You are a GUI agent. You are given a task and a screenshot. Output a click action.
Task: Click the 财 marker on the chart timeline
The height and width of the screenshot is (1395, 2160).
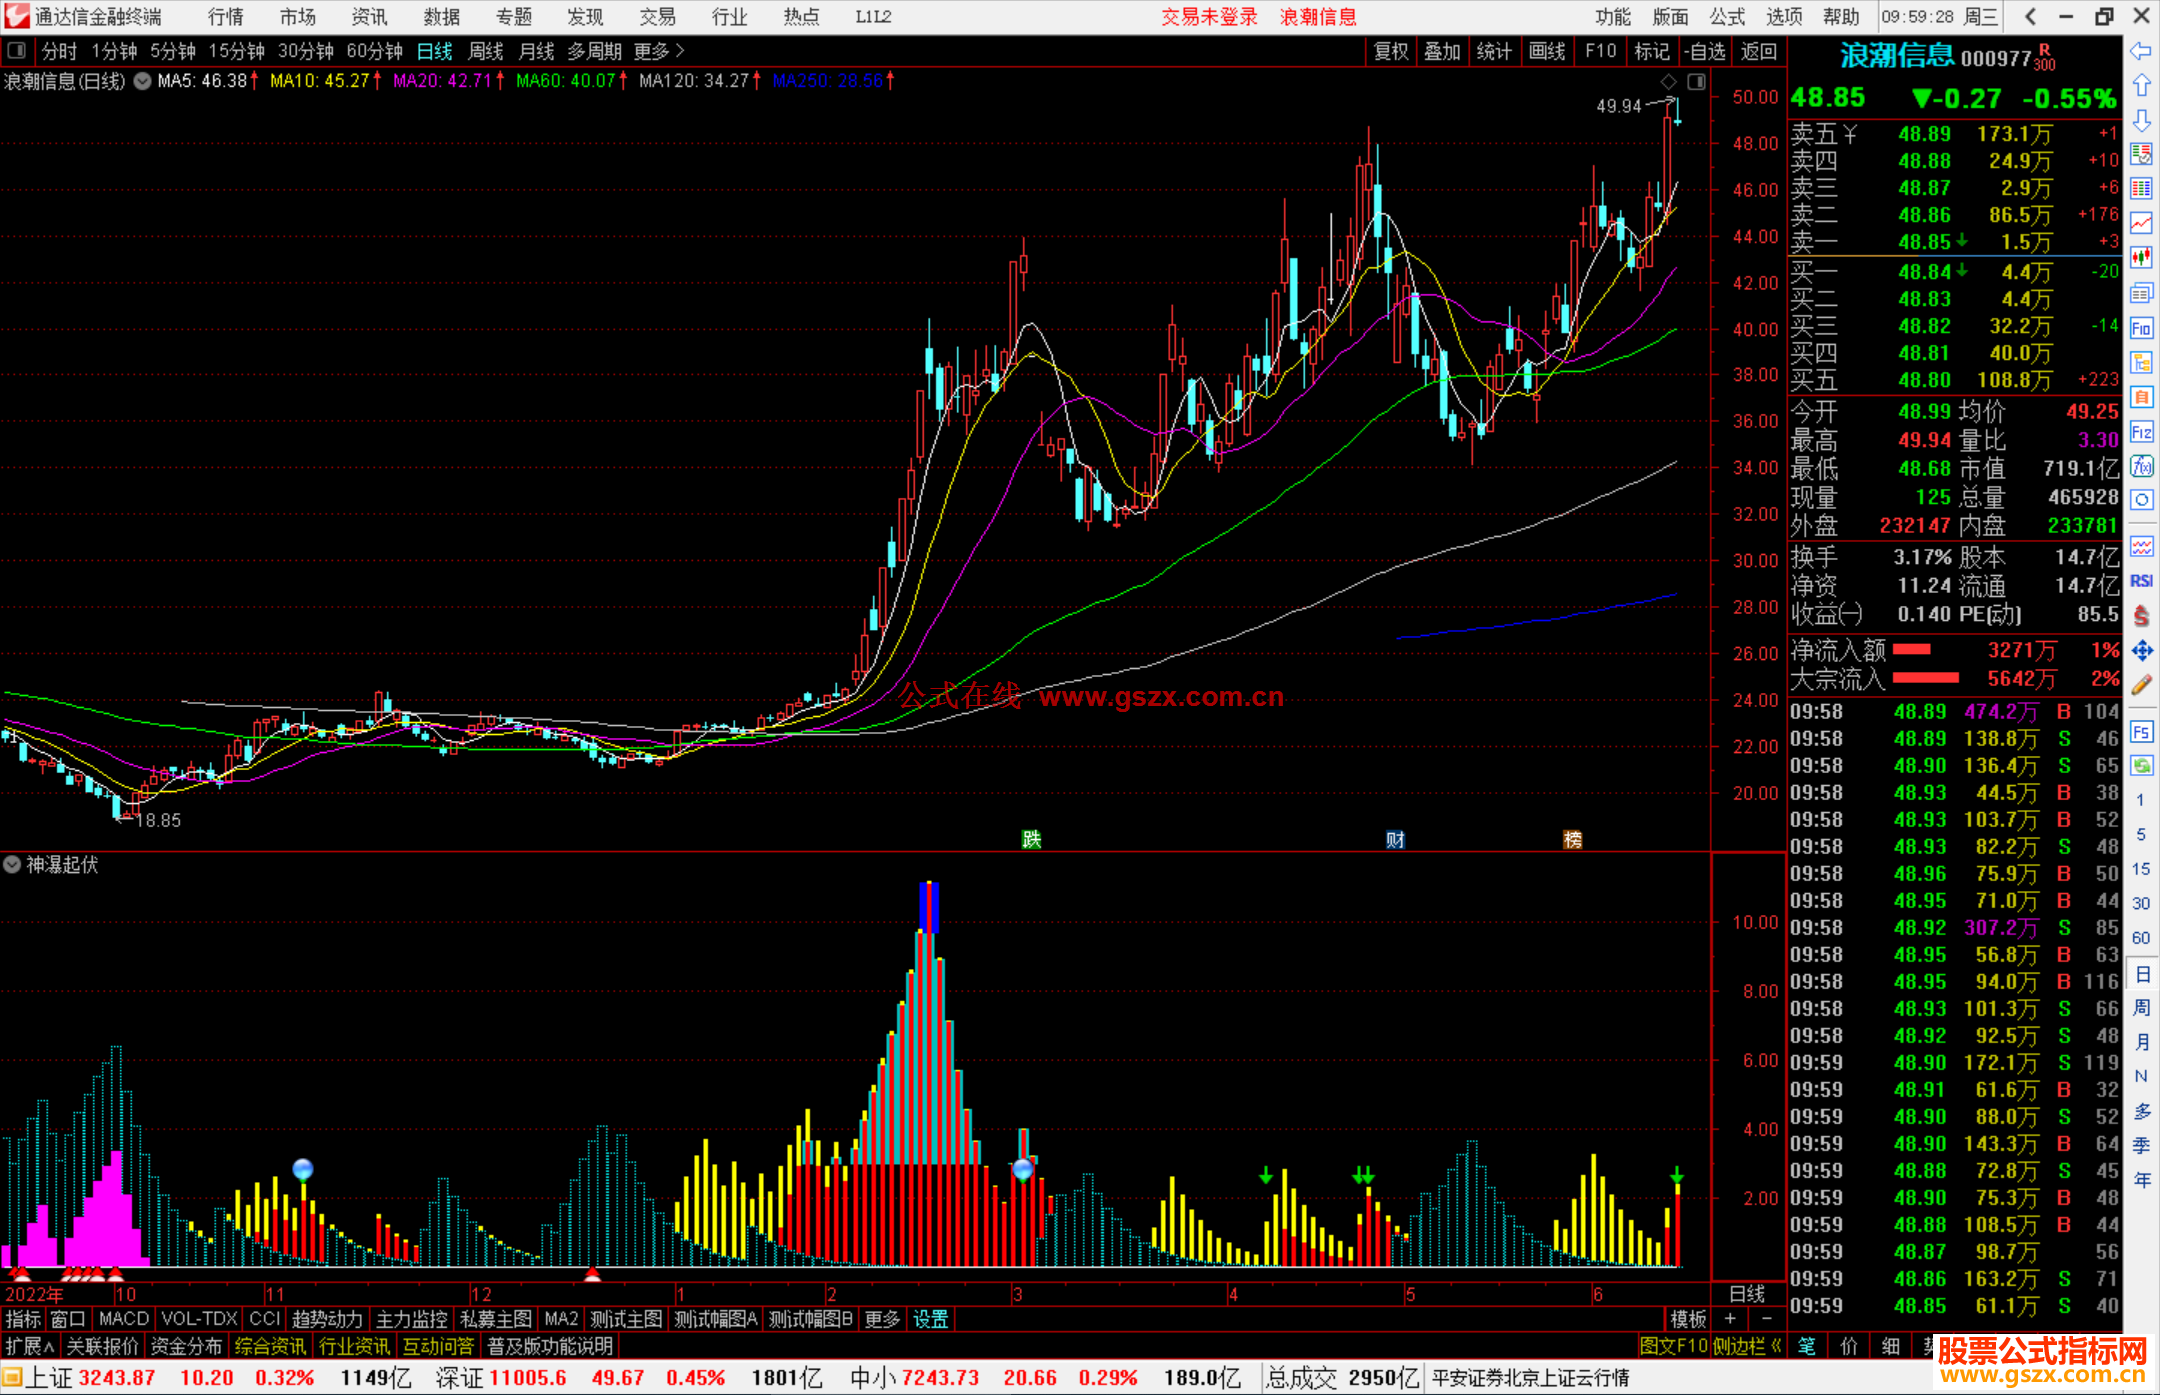(1395, 839)
